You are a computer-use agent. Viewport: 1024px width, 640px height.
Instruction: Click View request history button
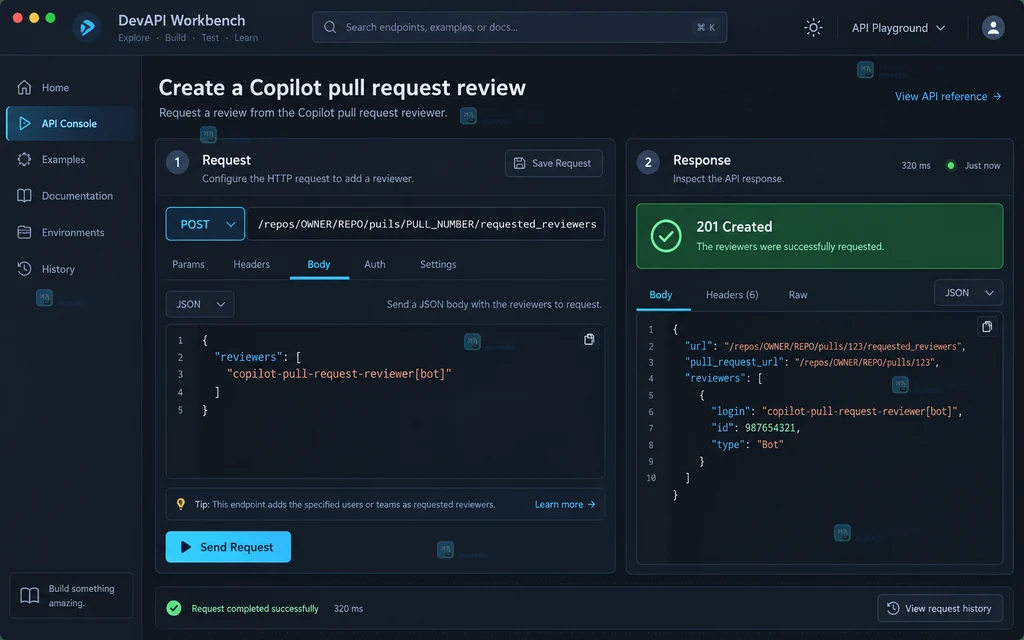[x=940, y=609]
